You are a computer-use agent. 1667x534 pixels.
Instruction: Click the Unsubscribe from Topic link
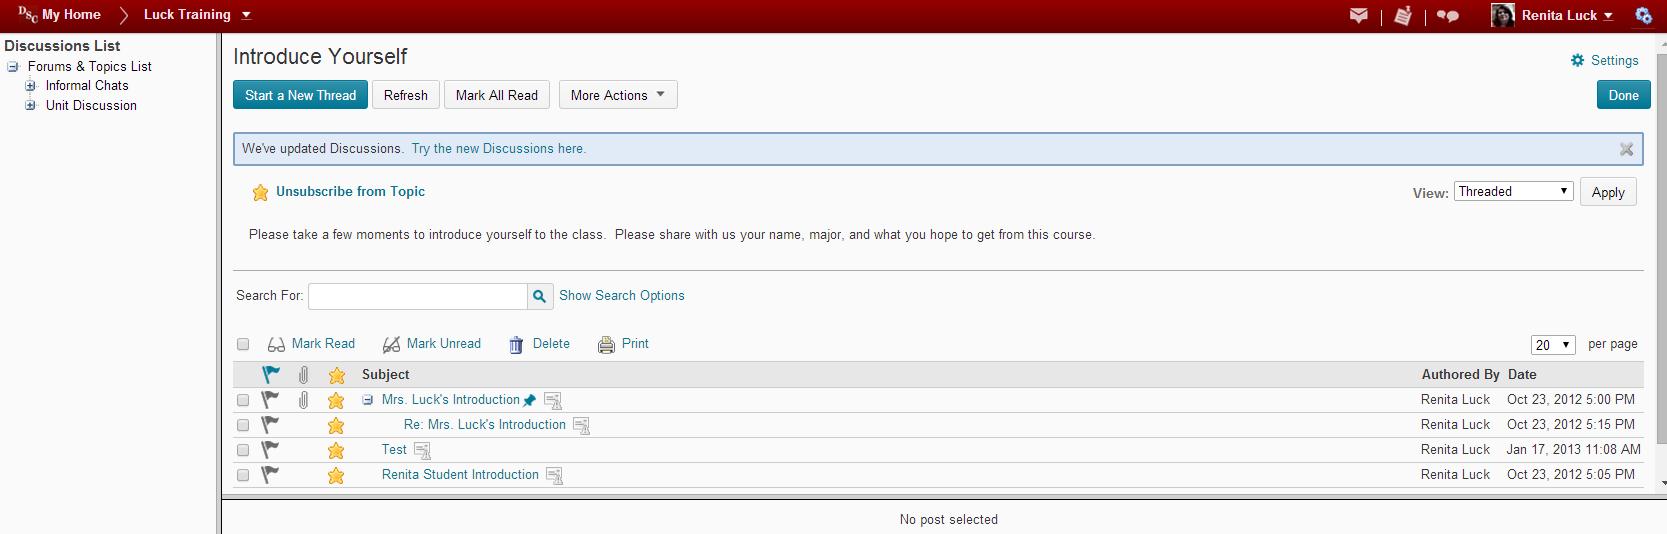click(x=350, y=192)
